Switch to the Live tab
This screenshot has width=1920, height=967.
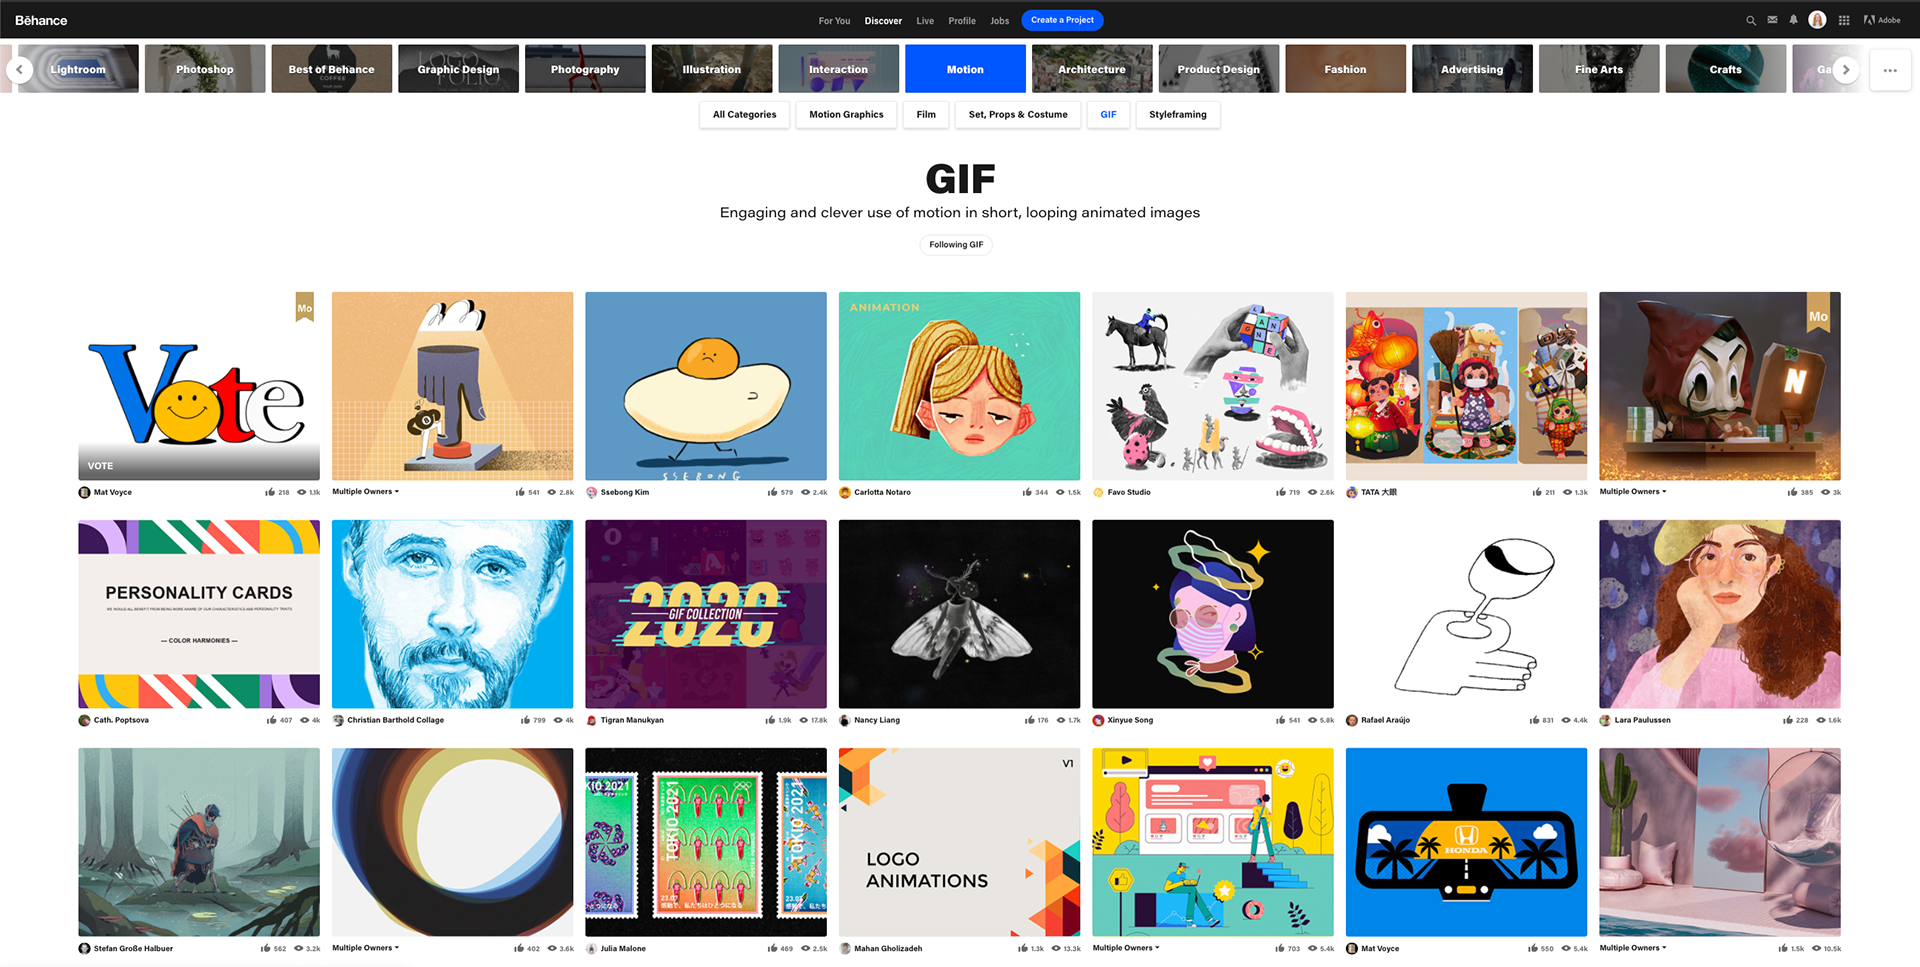[x=925, y=21]
